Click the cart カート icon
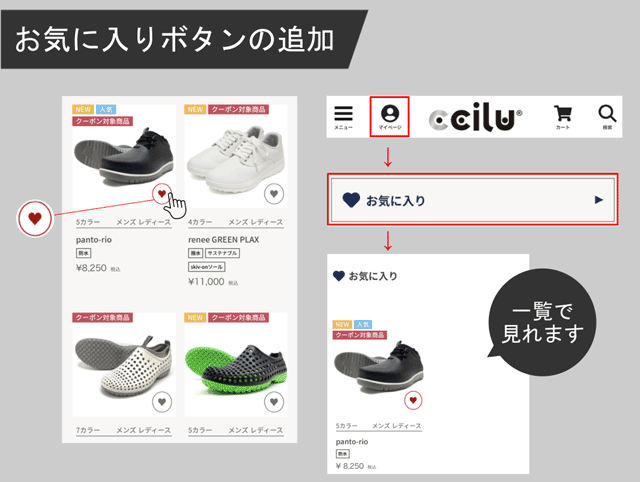 point(563,117)
